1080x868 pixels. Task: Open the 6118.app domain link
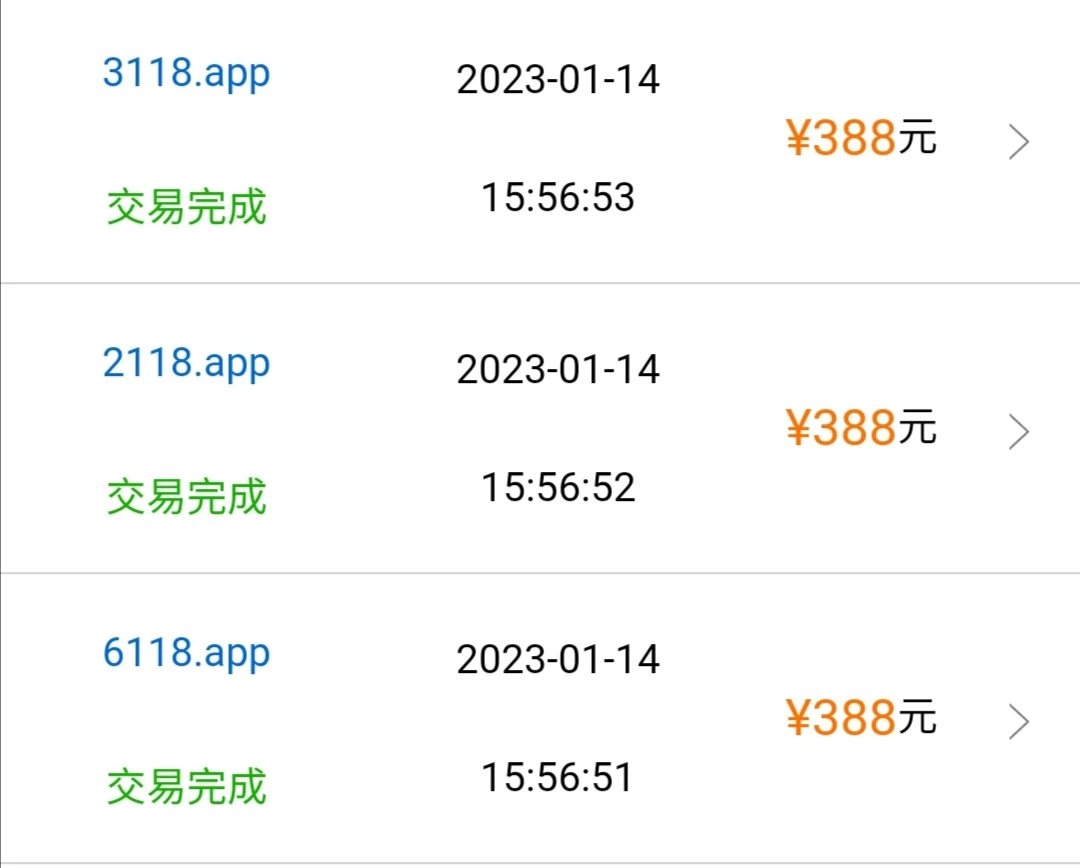(186, 655)
